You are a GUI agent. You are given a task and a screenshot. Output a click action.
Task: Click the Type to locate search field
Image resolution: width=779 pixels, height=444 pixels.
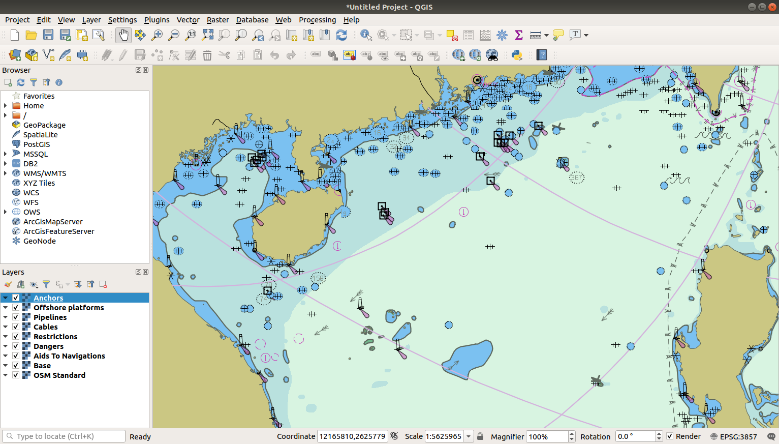(65, 437)
